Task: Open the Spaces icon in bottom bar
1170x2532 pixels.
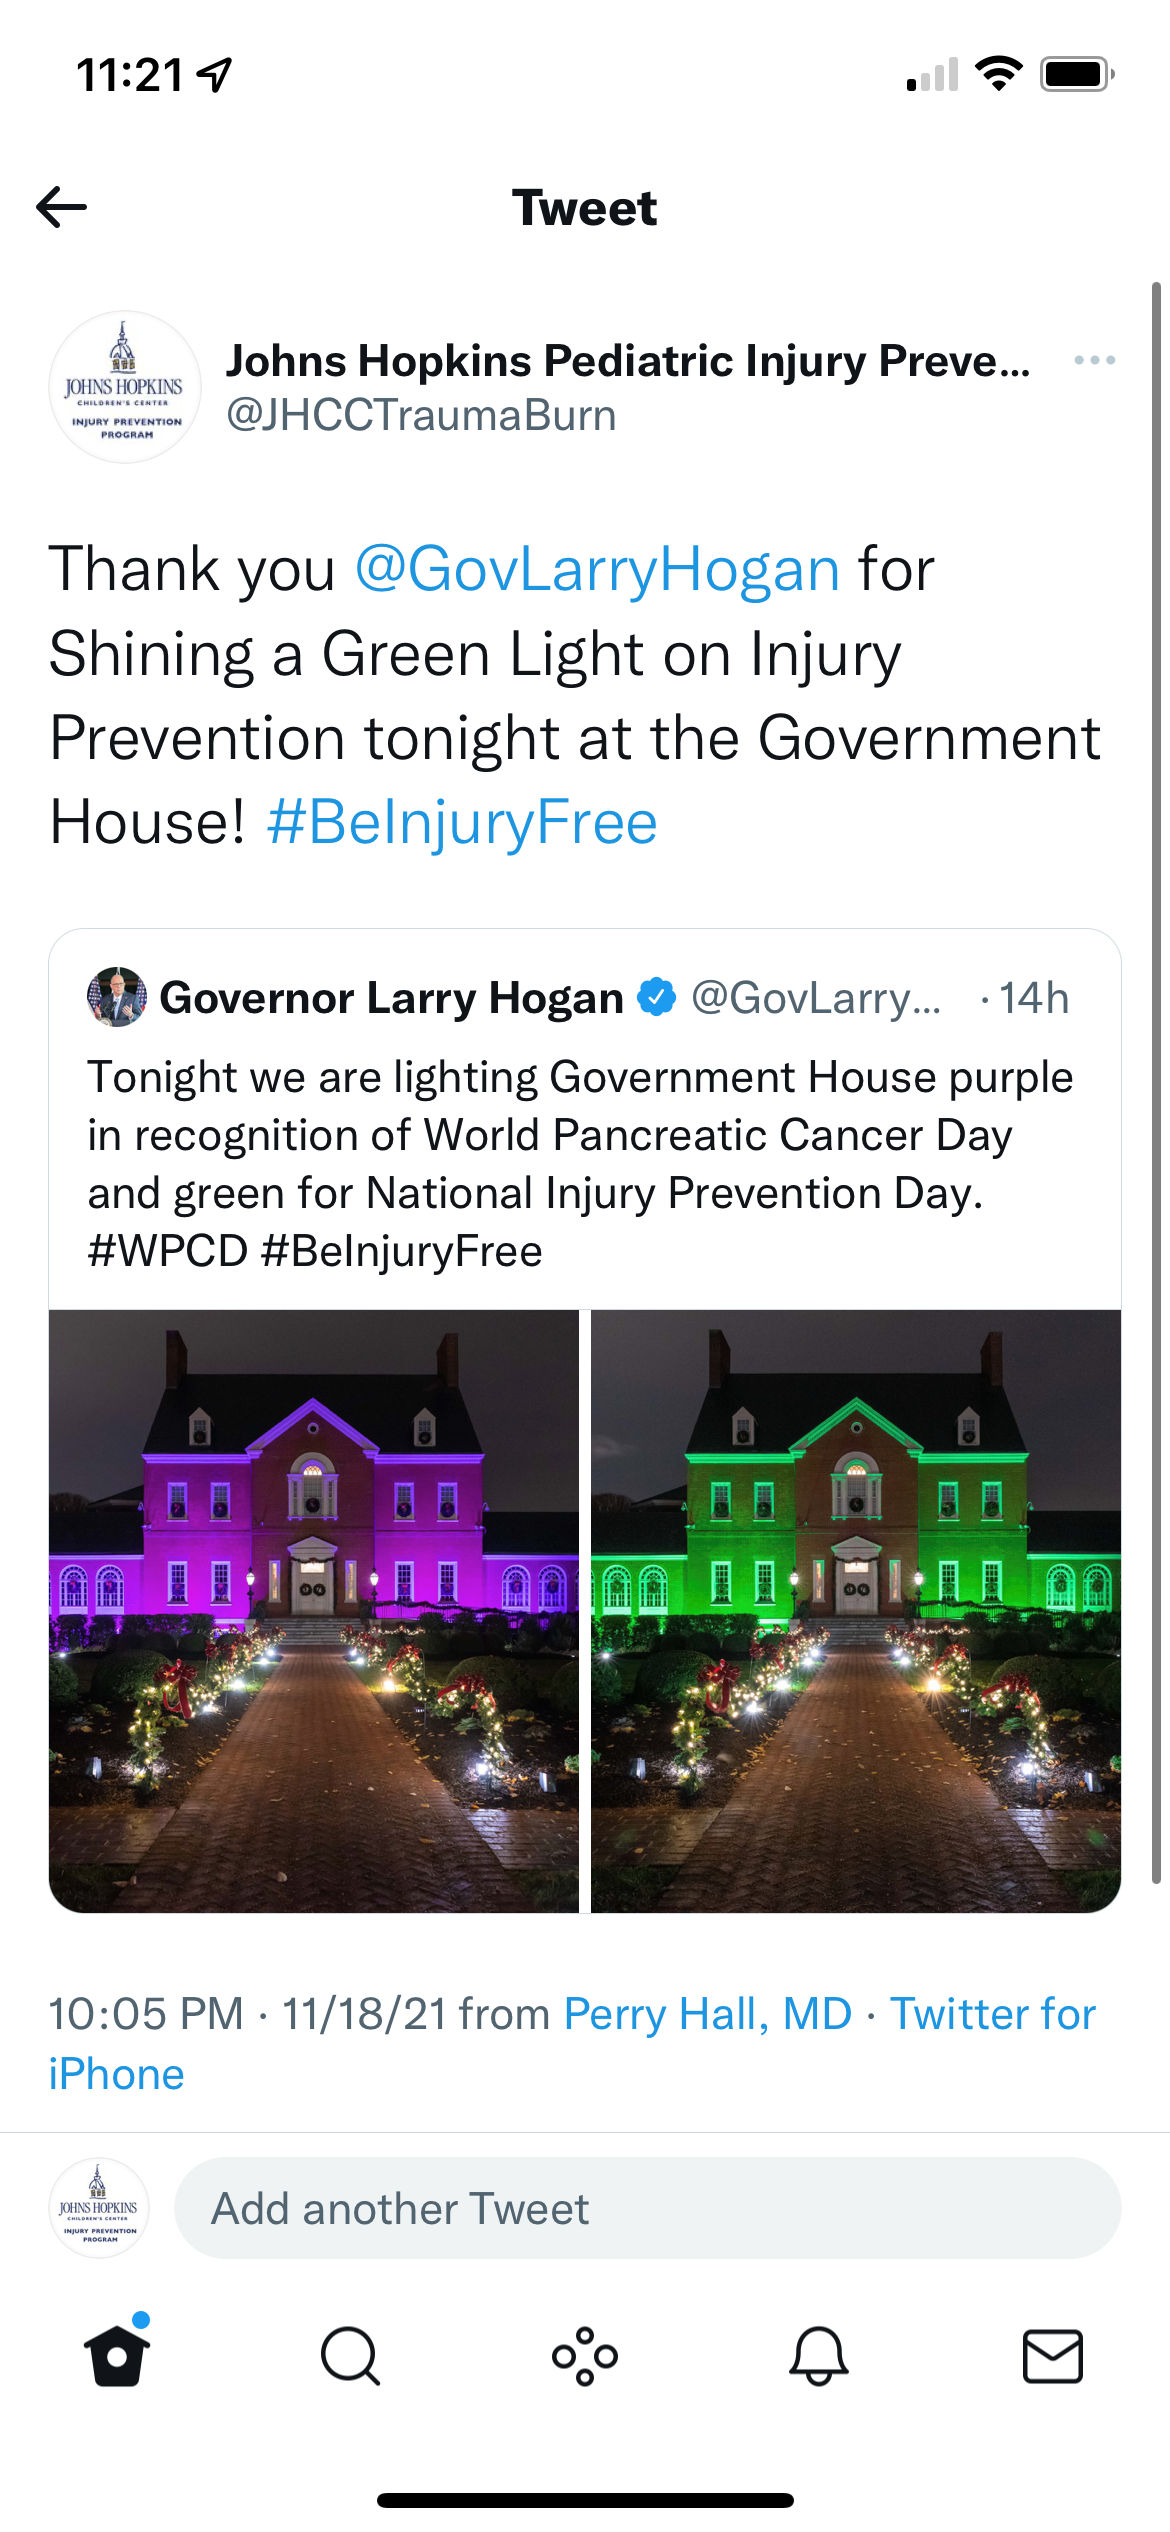Action: [585, 2356]
